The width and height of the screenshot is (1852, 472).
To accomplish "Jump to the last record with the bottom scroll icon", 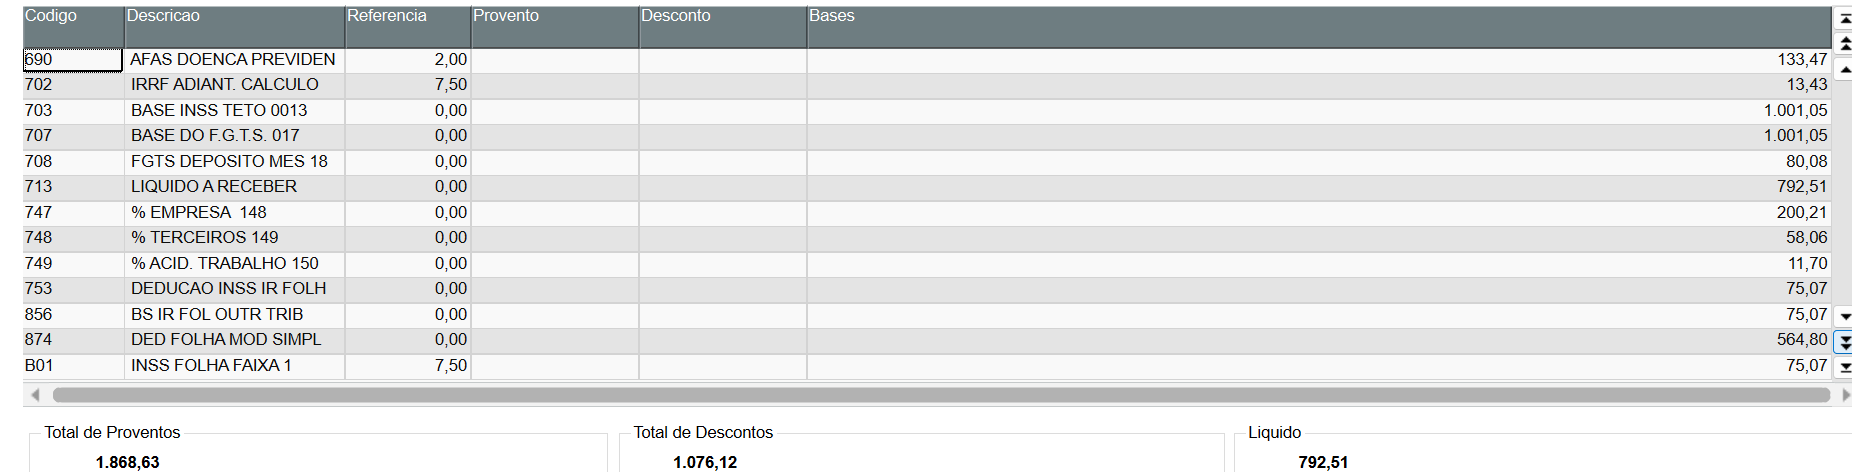I will click(1845, 367).
